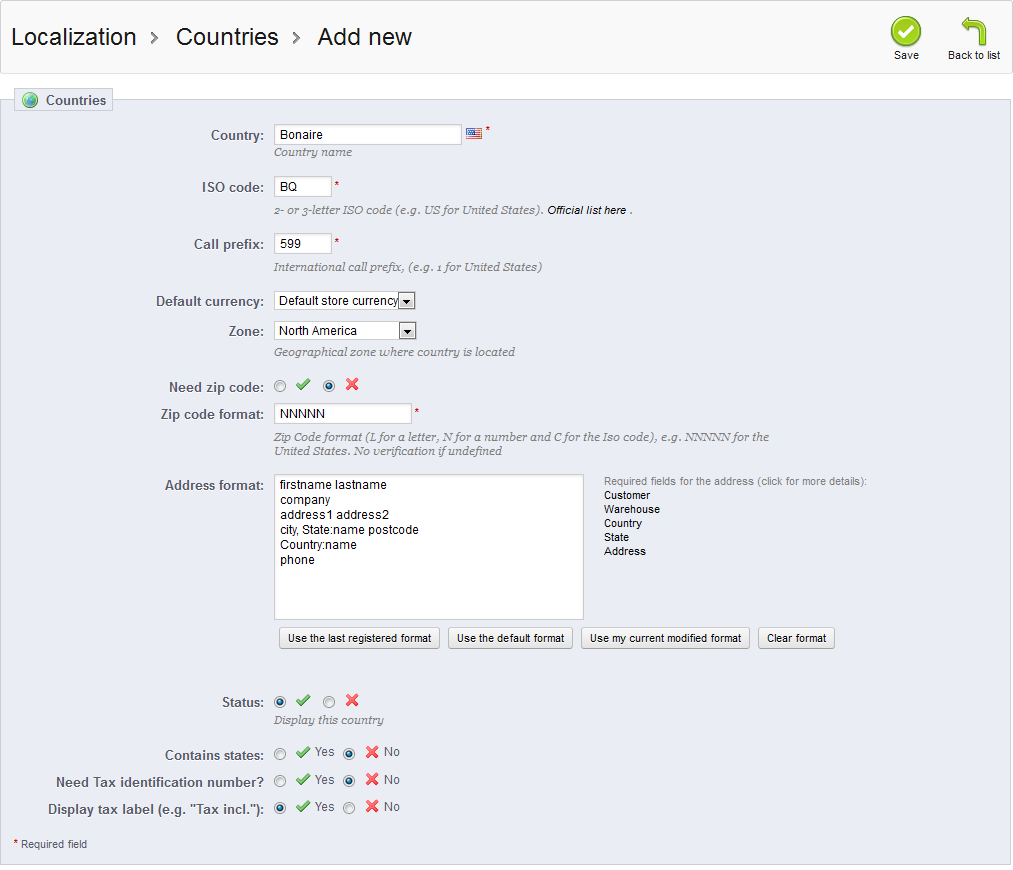
Task: Enable Need Tax identification number Yes radio
Action: [x=280, y=781]
